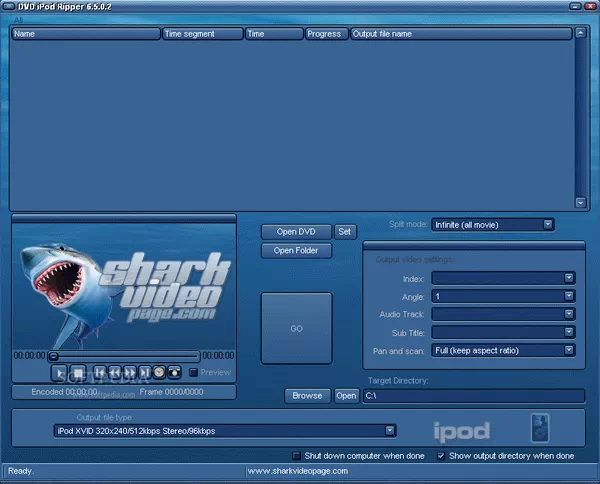Click the shark video preview image
Viewport: 600px width, 484px height.
pos(124,286)
